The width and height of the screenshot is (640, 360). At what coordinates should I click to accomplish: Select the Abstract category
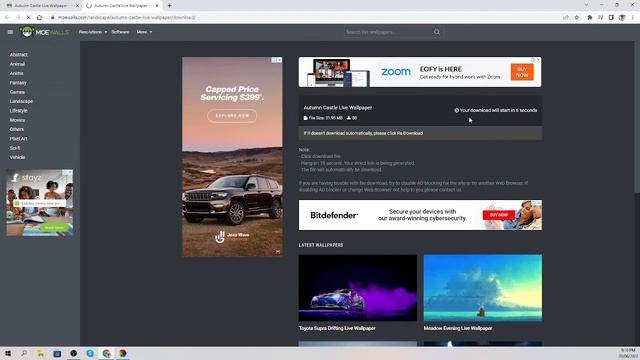tap(19, 55)
